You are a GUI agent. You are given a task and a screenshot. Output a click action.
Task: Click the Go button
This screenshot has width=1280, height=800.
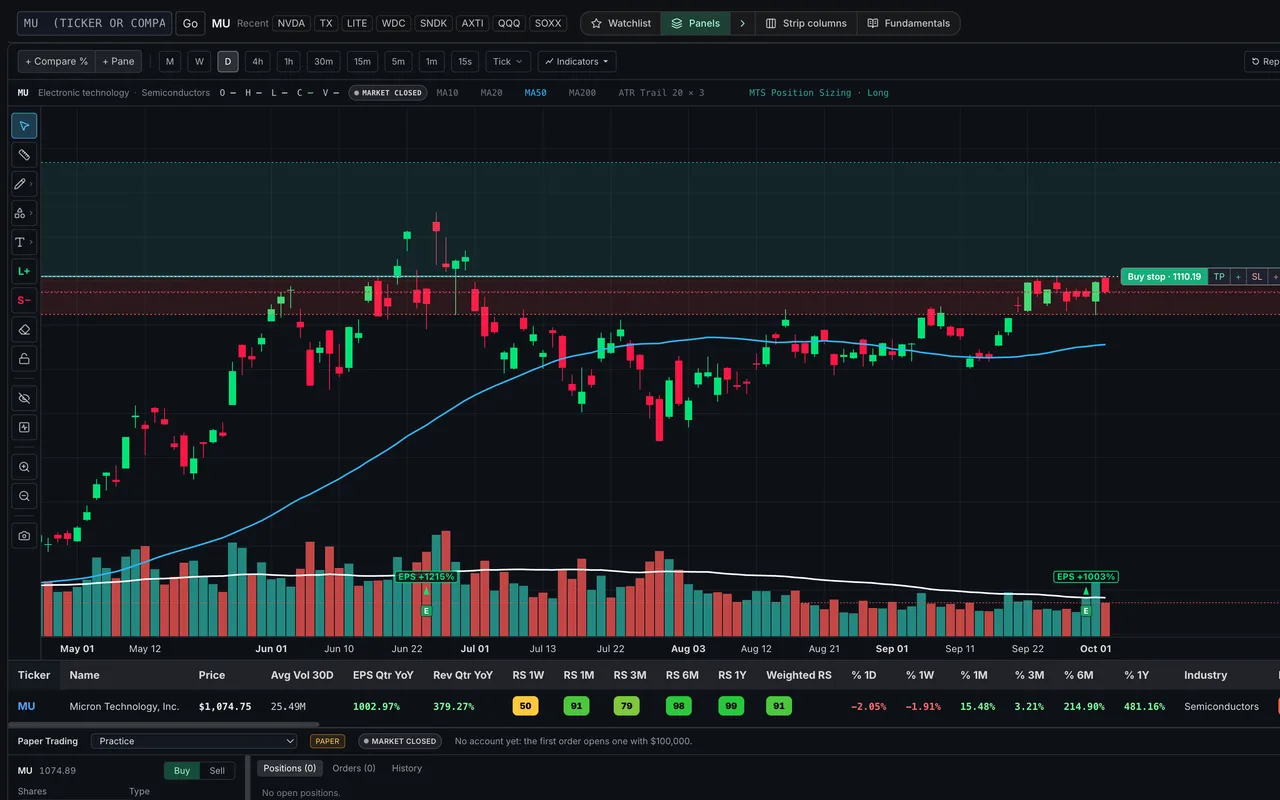pyautogui.click(x=190, y=23)
